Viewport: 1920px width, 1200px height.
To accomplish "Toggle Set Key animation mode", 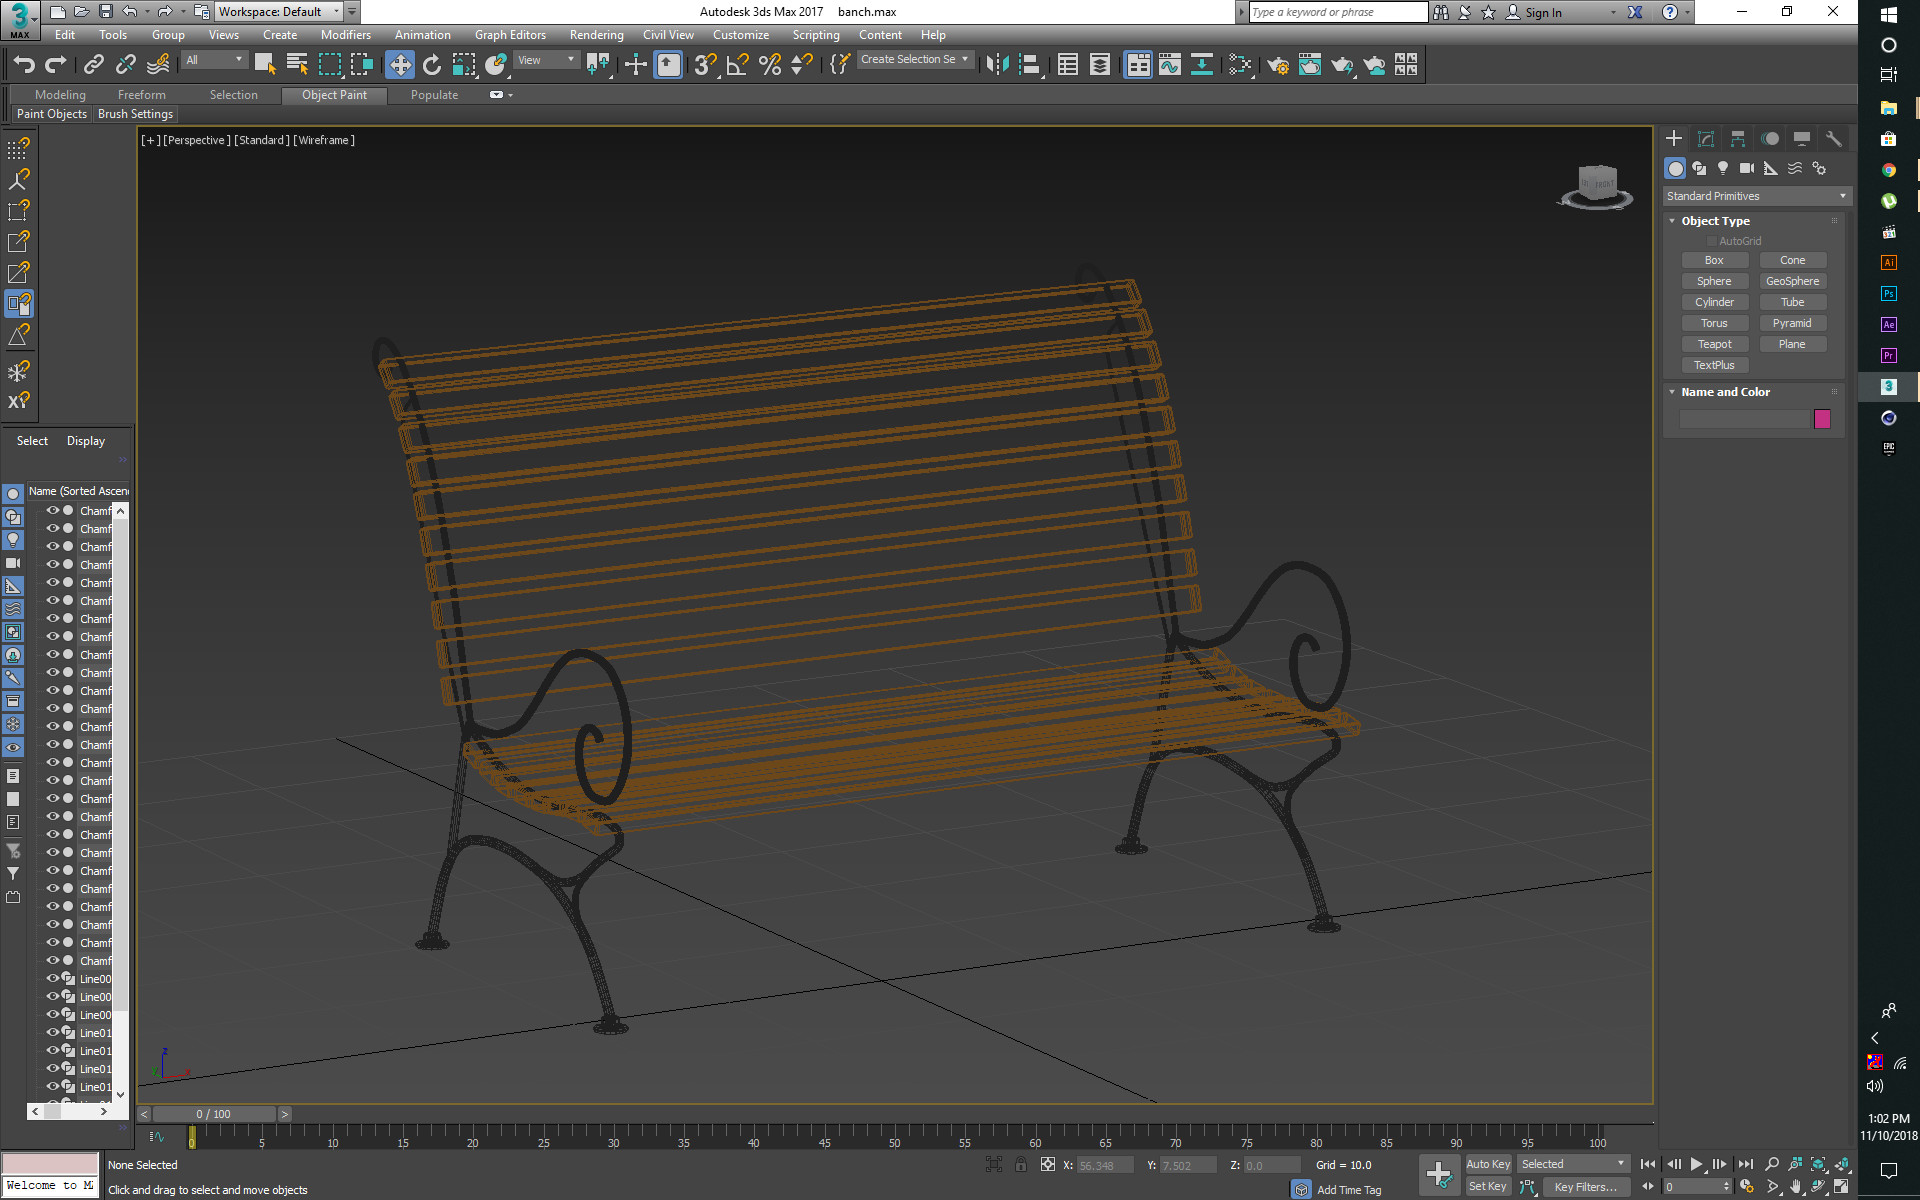I will point(1488,1187).
